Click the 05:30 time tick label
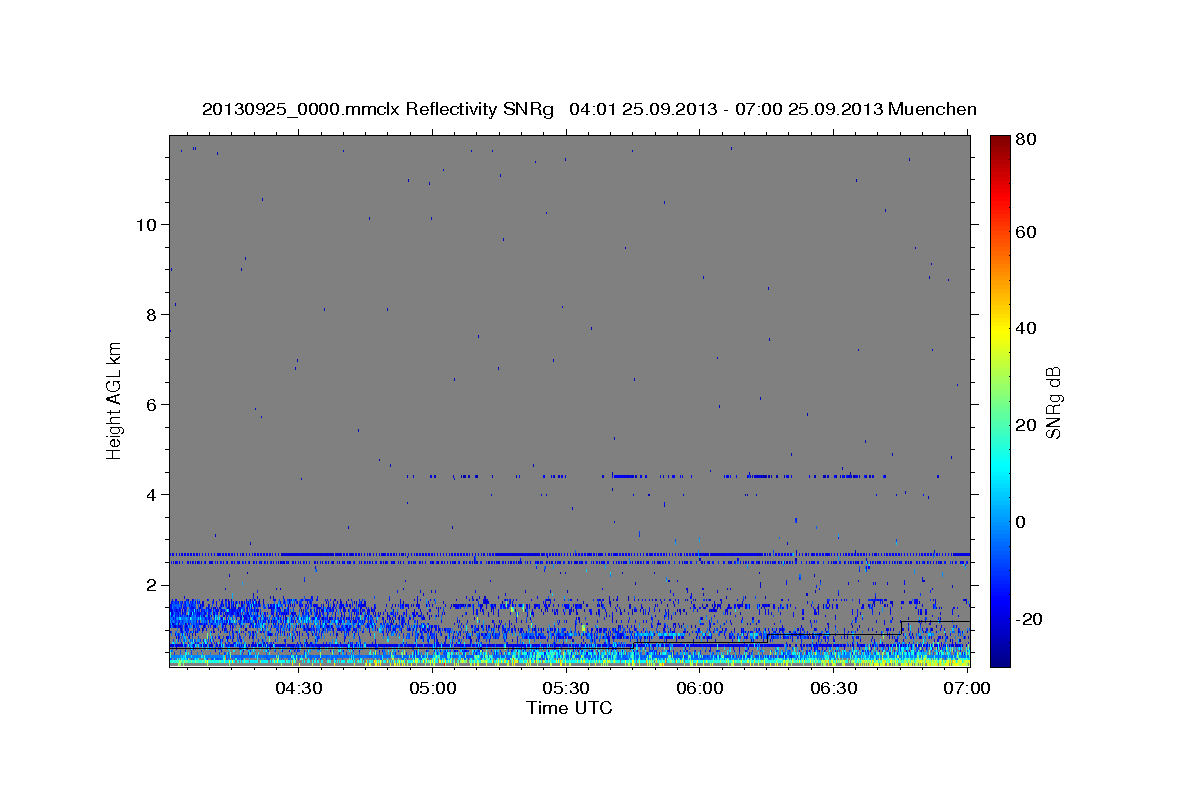 coord(565,688)
